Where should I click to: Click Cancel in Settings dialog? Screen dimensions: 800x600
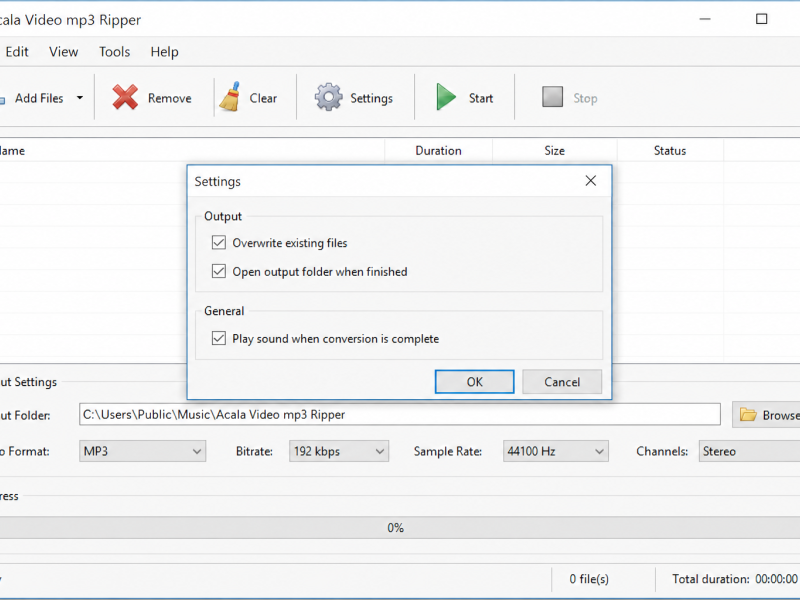(562, 382)
